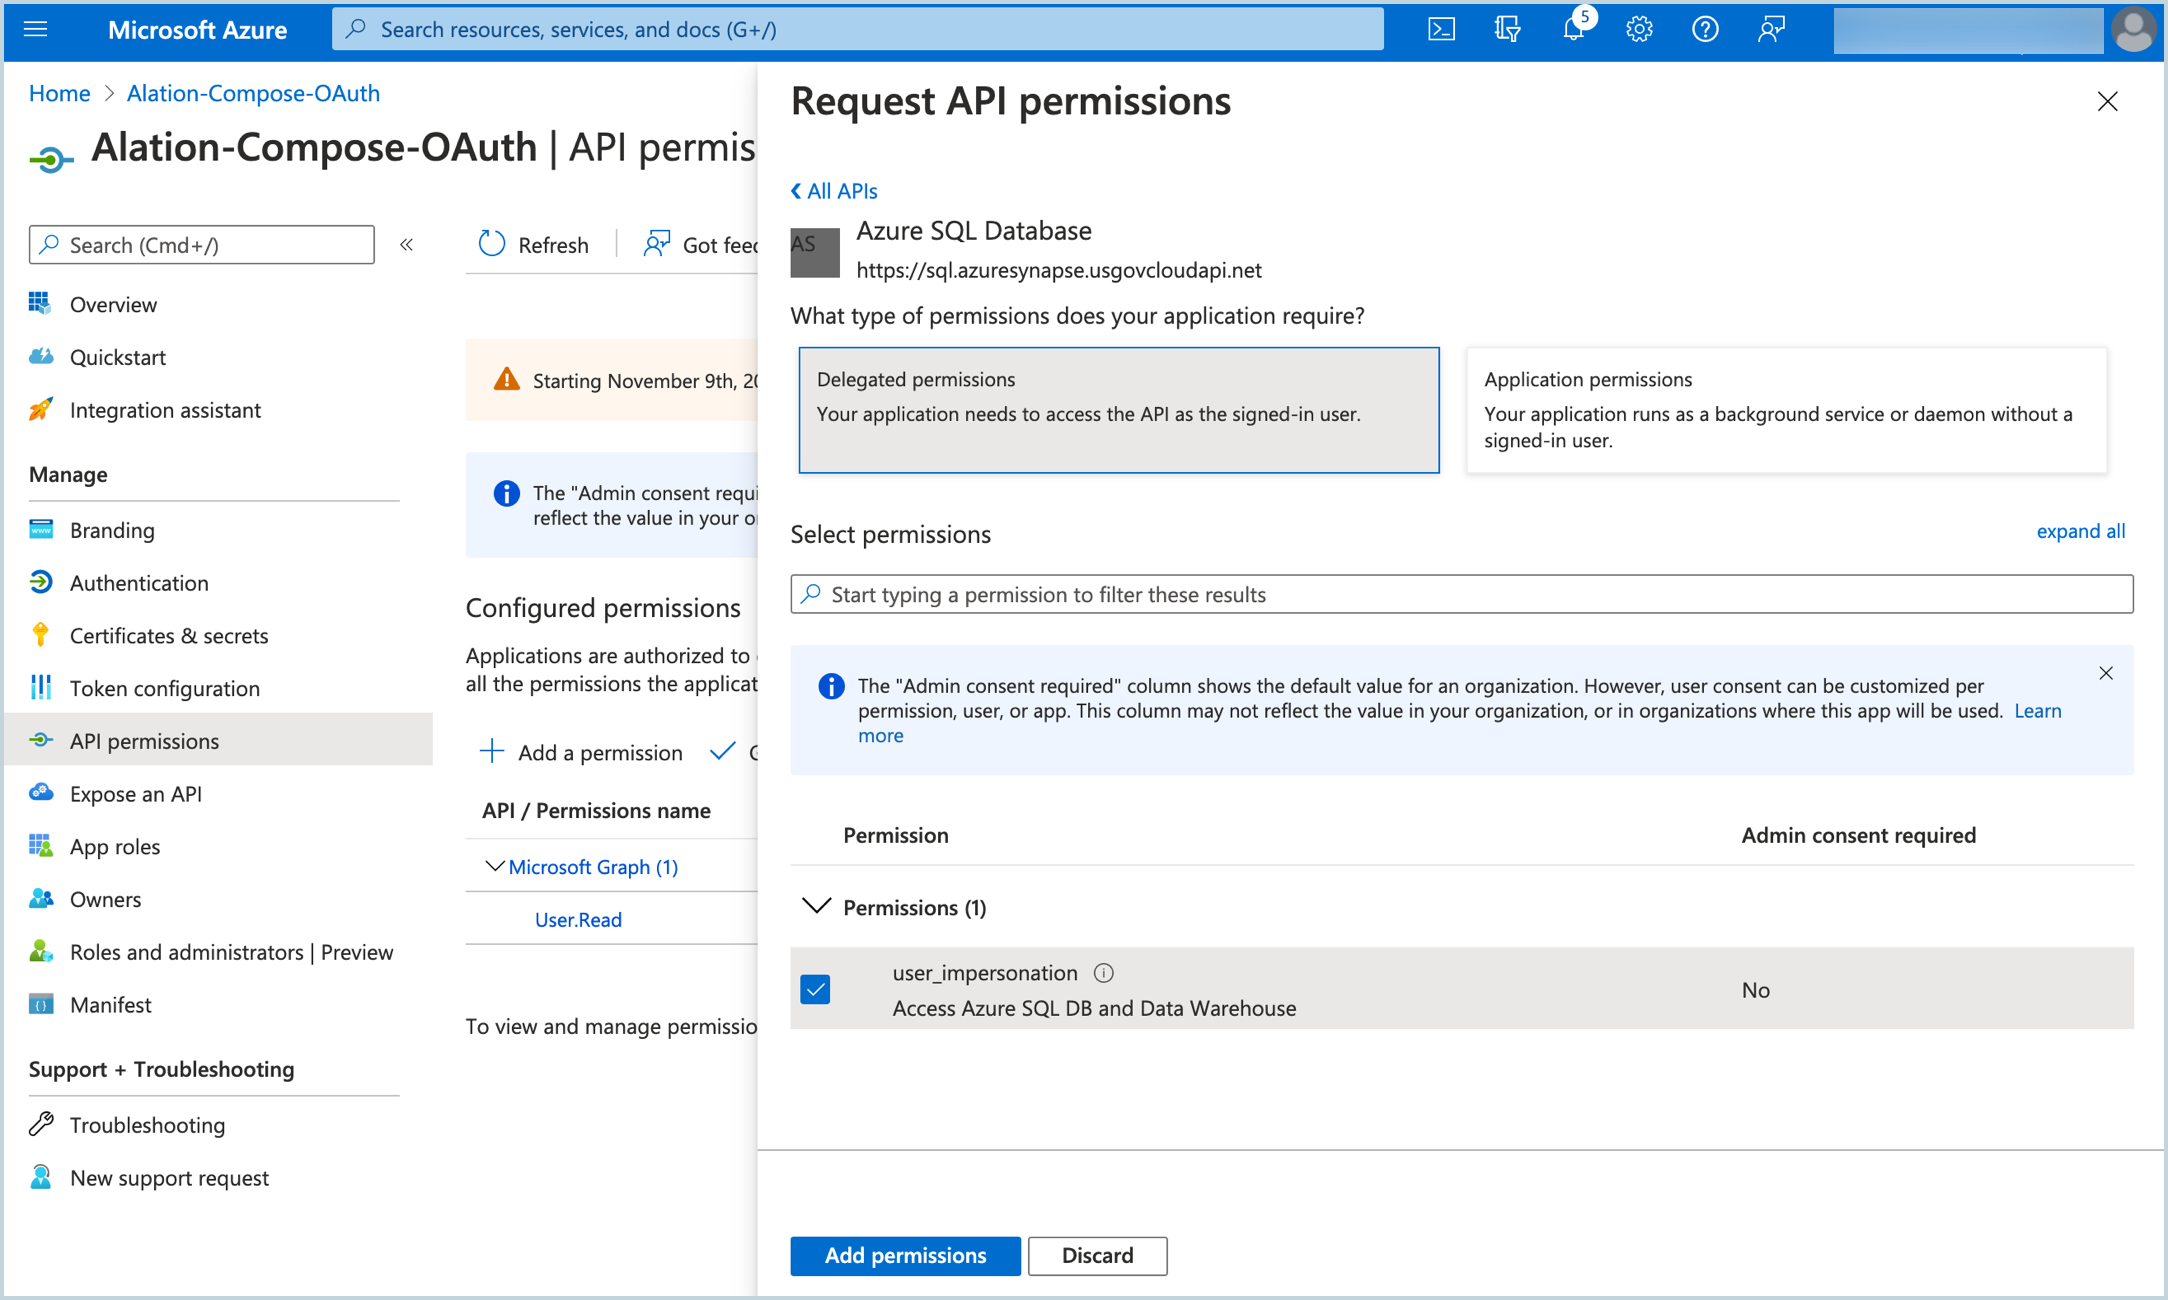Focus the global search resources box

click(x=858, y=29)
